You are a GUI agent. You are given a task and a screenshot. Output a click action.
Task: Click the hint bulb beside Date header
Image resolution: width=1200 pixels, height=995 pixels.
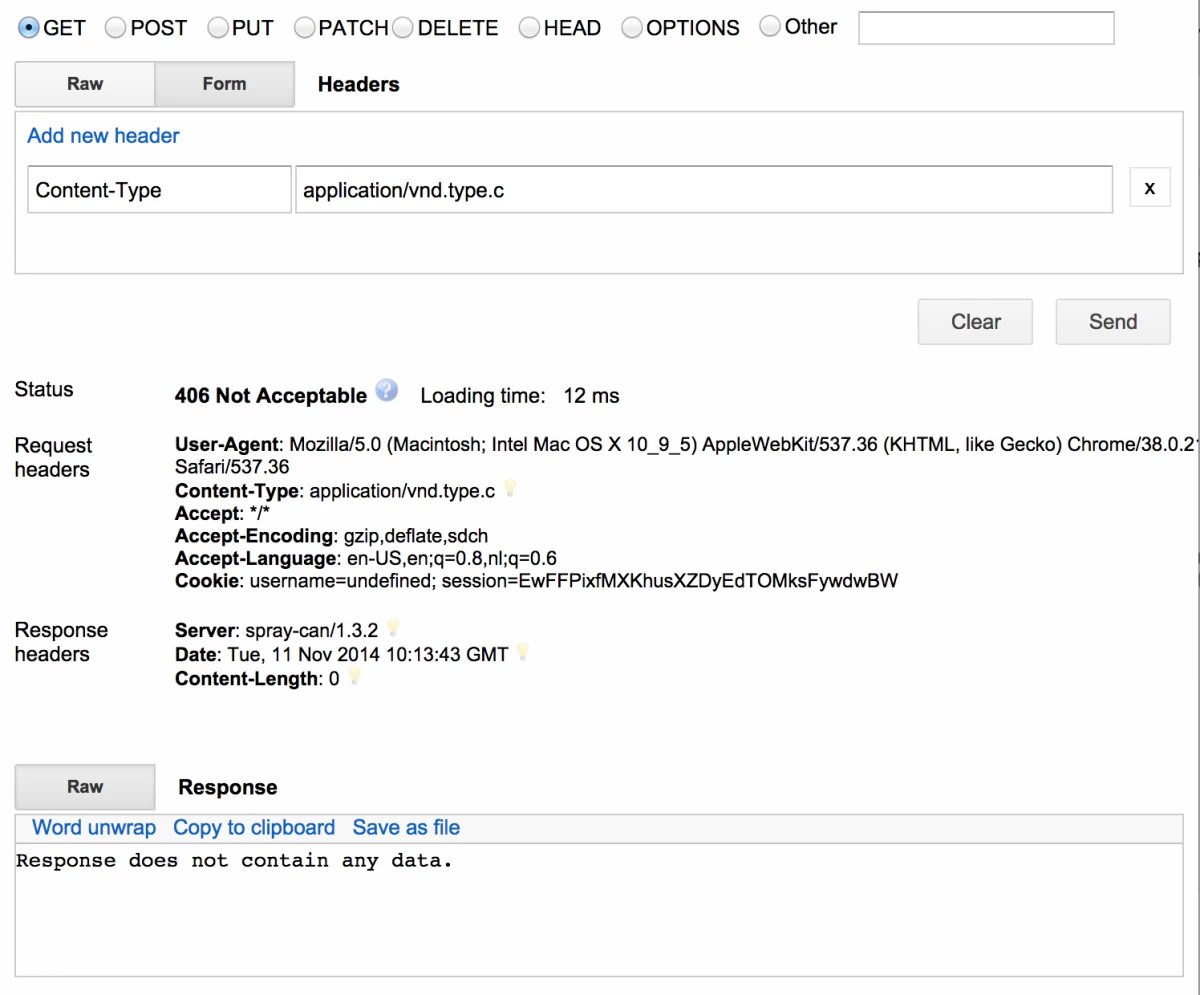[521, 653]
